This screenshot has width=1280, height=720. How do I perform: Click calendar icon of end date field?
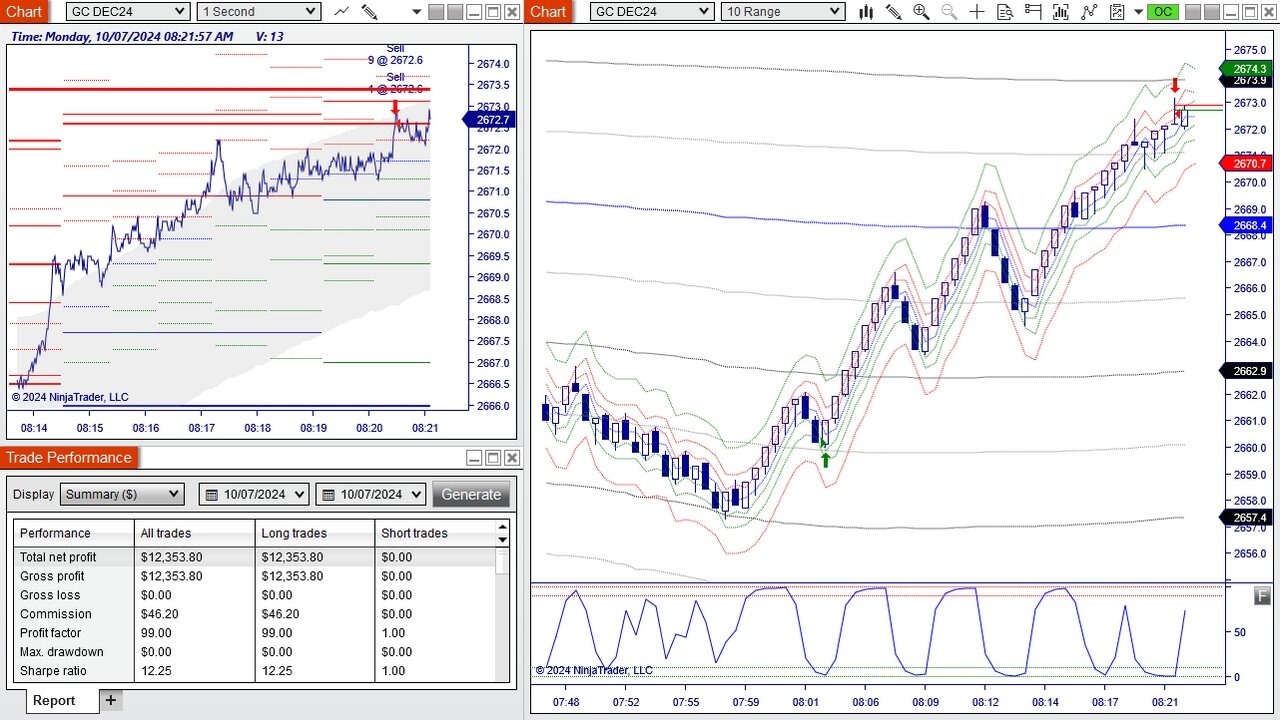(x=328, y=494)
